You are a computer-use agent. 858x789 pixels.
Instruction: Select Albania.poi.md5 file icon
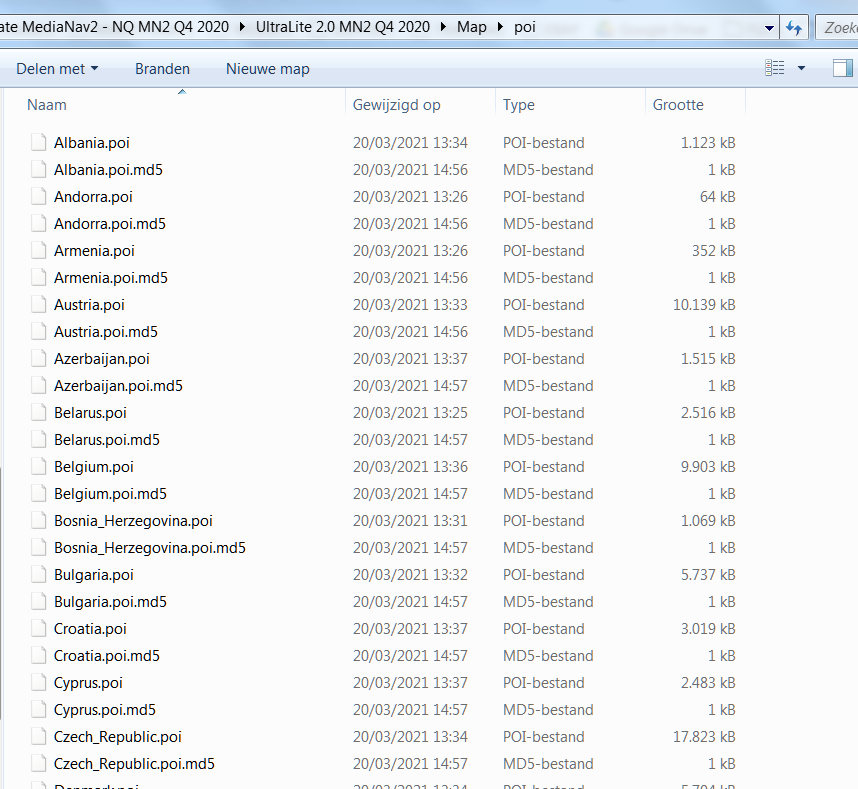38,170
